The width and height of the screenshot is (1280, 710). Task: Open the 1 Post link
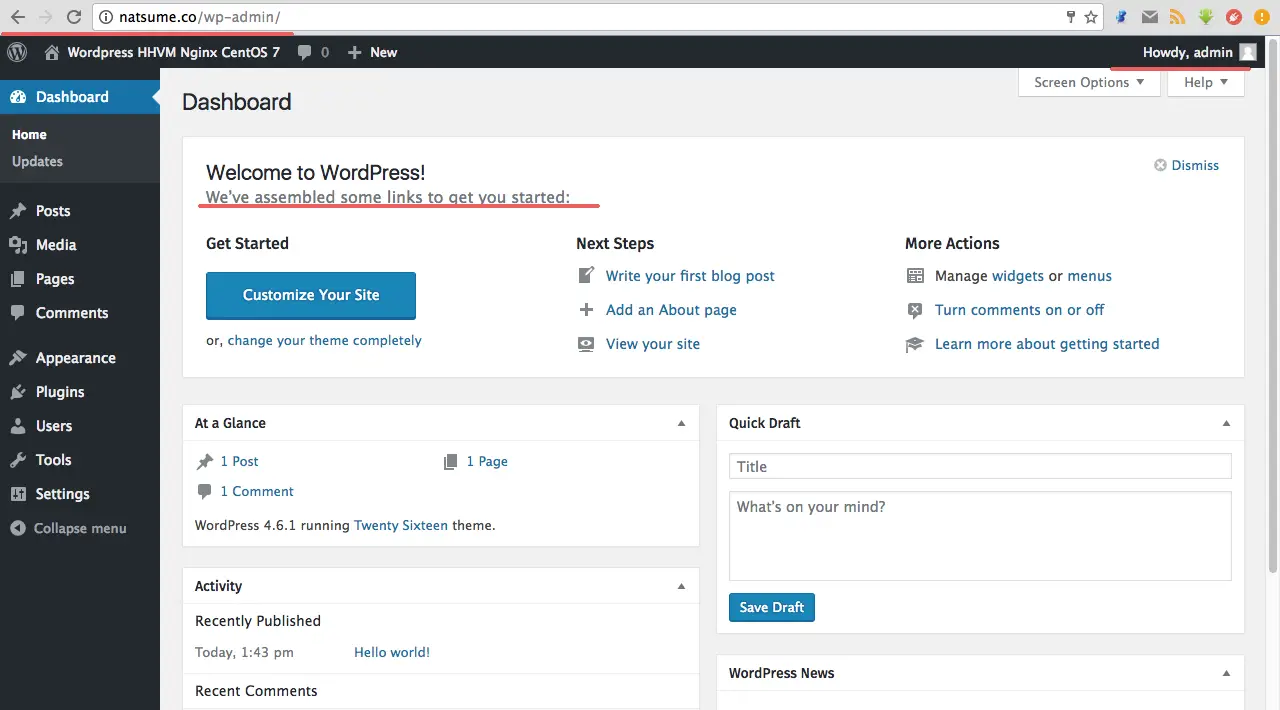pyautogui.click(x=239, y=461)
